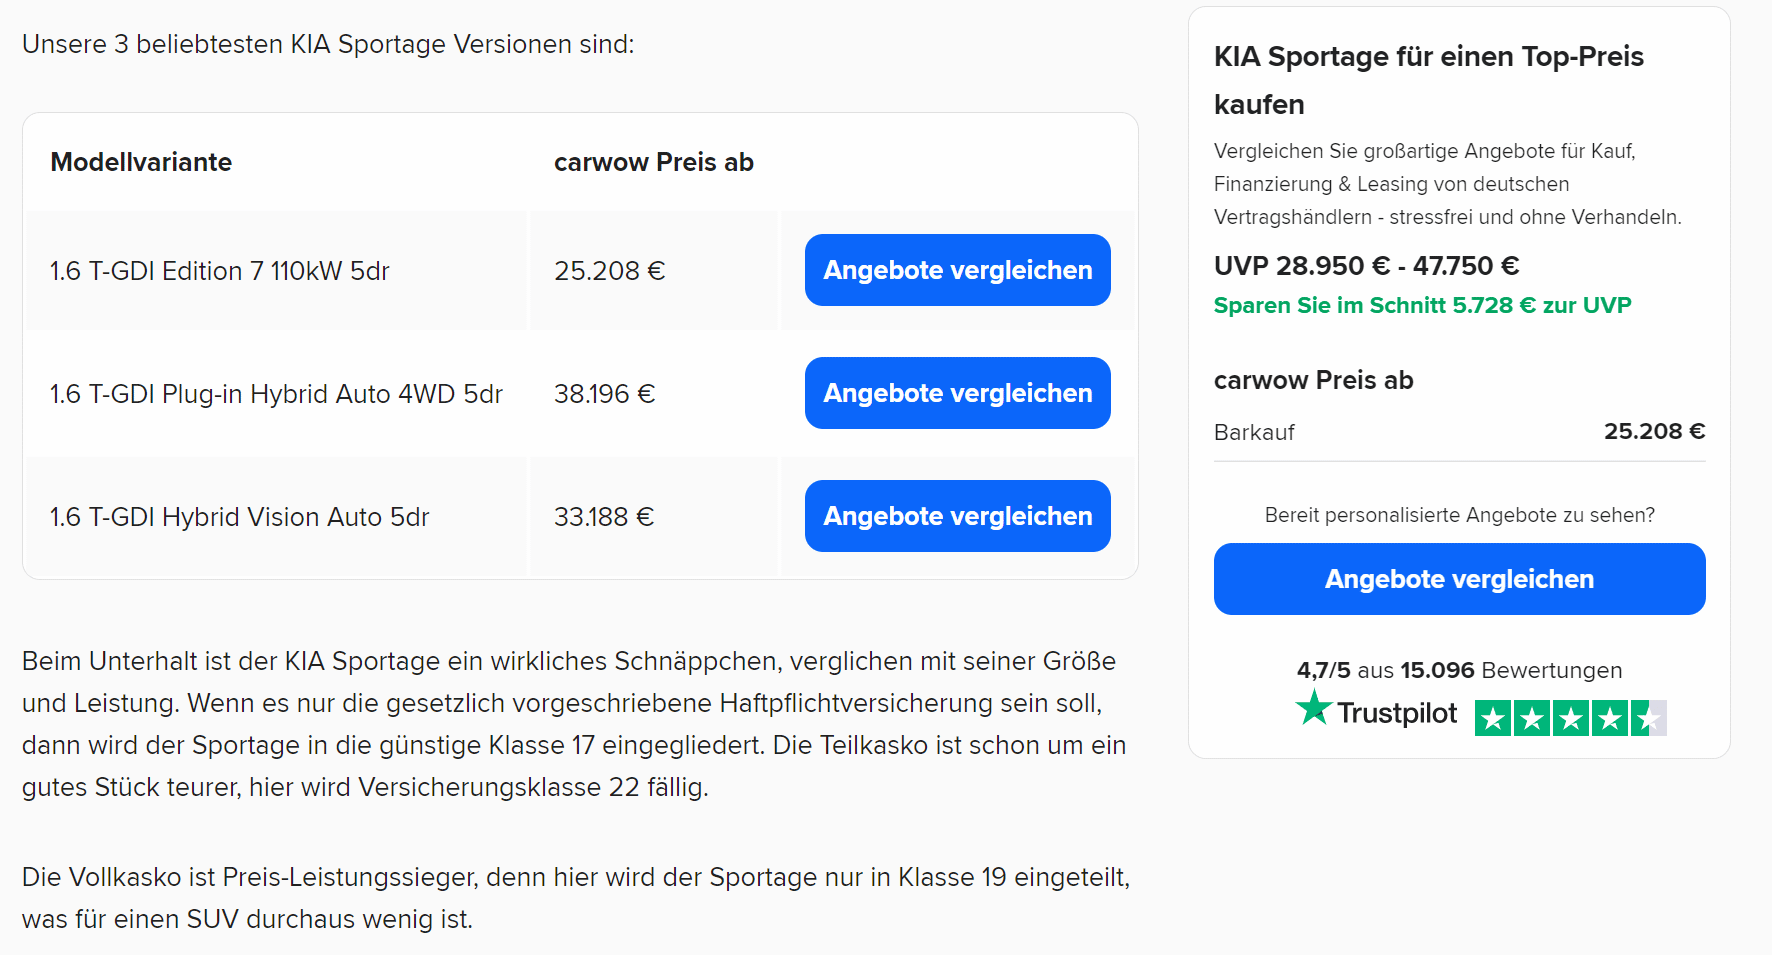Viewport: 1772px width, 955px height.
Task: Select the 1.6 T-GDI Edition 7 110kW 5dr row
Action: tap(580, 270)
